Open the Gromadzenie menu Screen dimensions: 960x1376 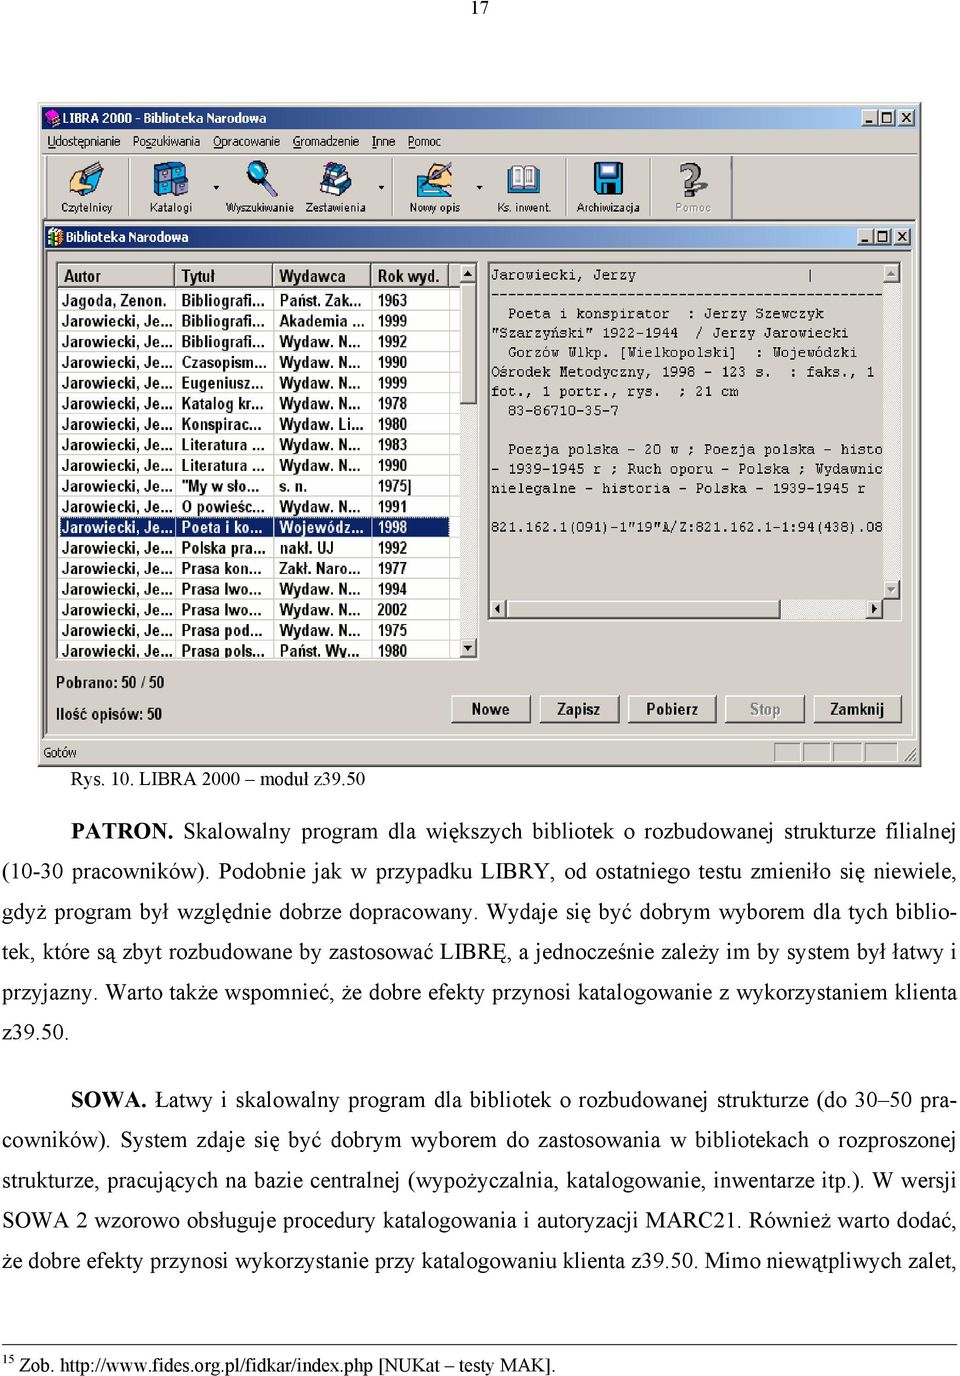326,142
